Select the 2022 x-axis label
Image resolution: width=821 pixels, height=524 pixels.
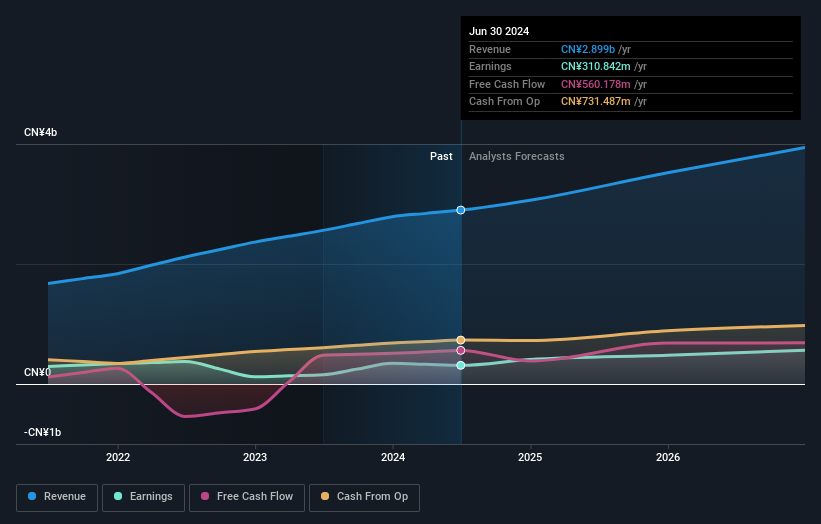[118, 457]
